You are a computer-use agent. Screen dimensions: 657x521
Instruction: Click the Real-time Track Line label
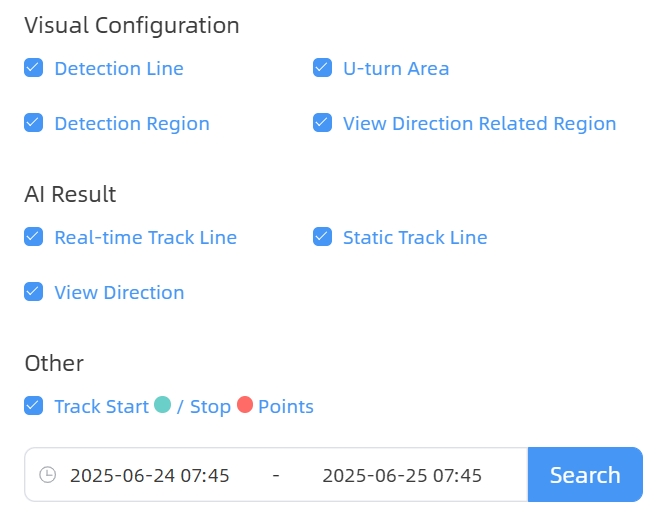pos(145,238)
